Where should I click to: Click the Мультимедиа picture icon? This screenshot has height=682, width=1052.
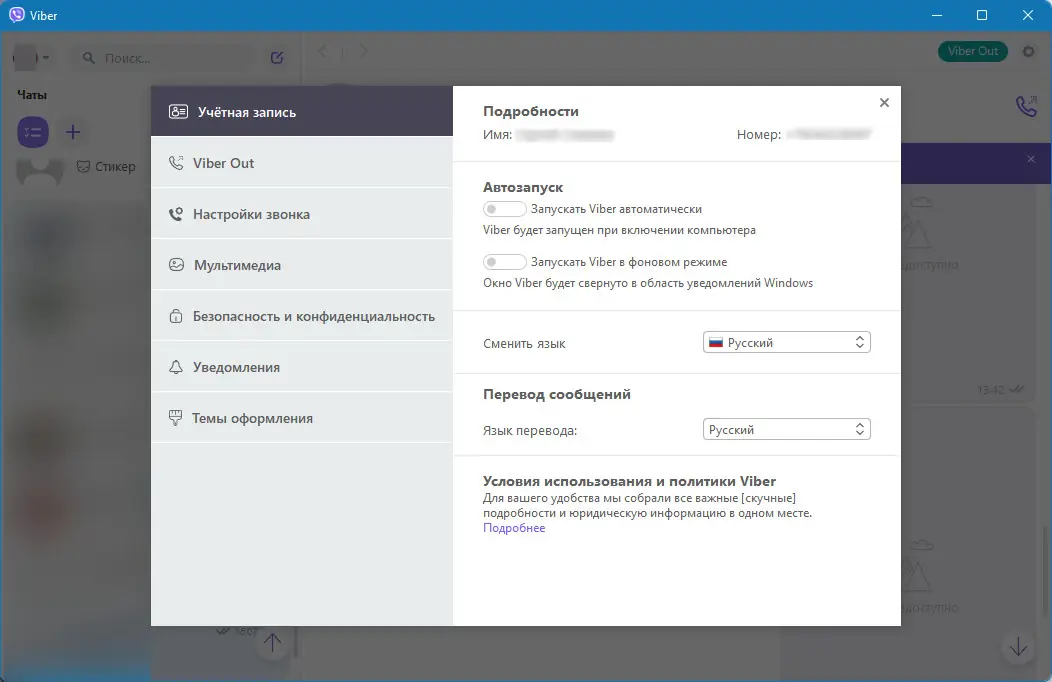[x=176, y=265]
